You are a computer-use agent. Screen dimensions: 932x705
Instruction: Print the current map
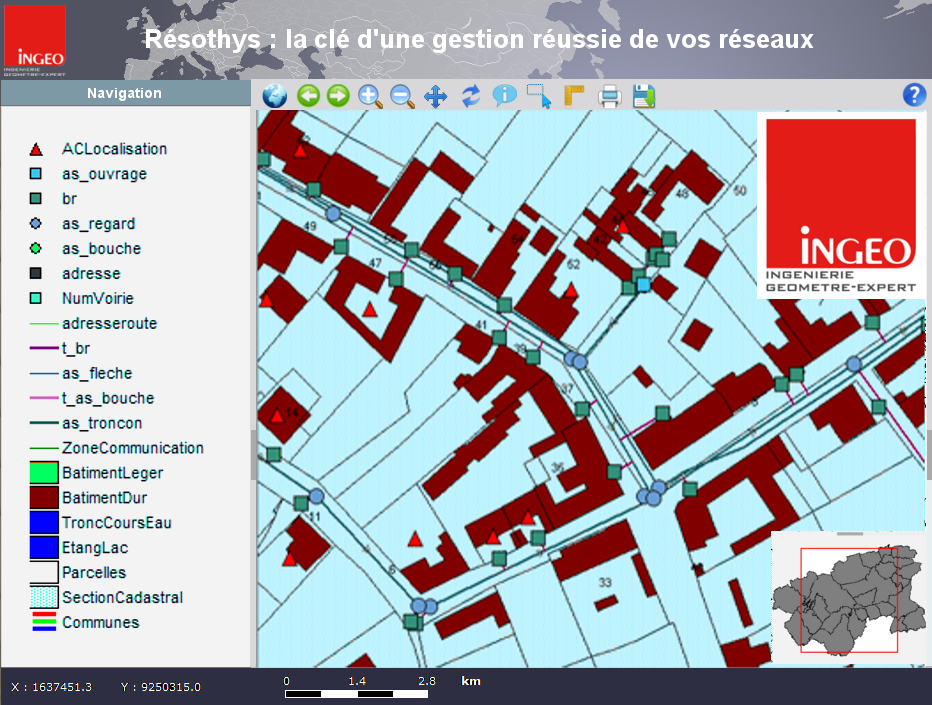click(x=610, y=97)
